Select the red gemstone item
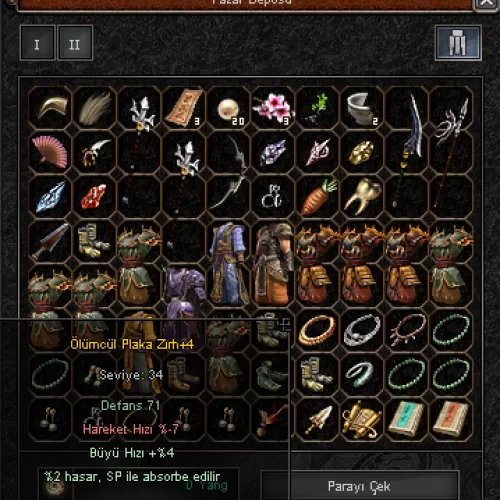 (x=94, y=197)
